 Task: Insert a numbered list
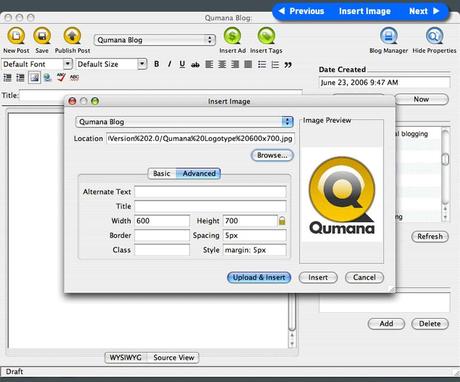pyautogui.click(x=275, y=64)
